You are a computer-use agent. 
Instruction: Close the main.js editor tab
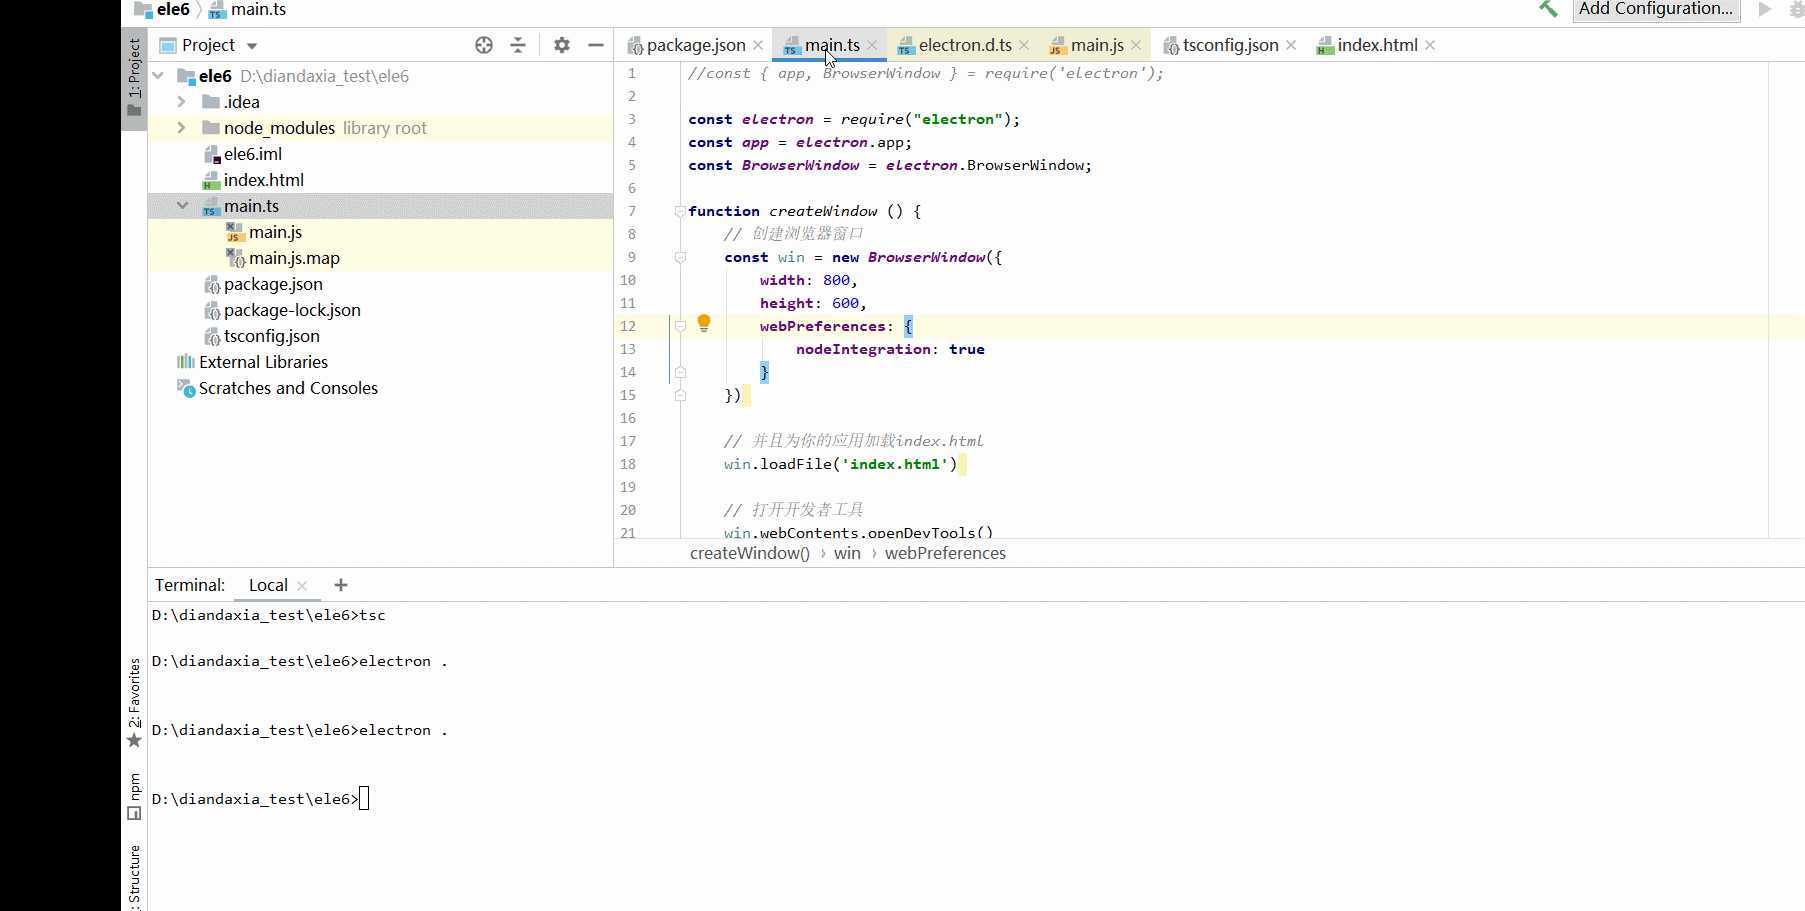click(x=1136, y=45)
